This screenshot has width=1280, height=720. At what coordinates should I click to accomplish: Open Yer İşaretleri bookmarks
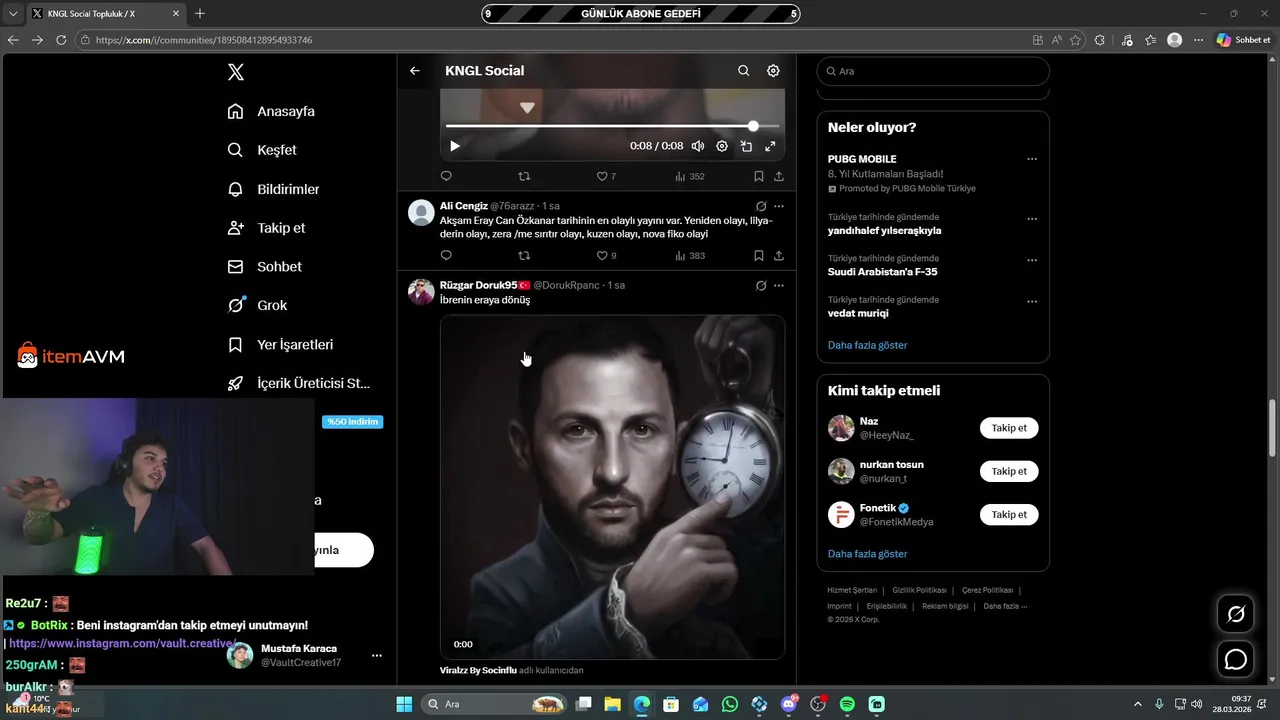click(280, 345)
